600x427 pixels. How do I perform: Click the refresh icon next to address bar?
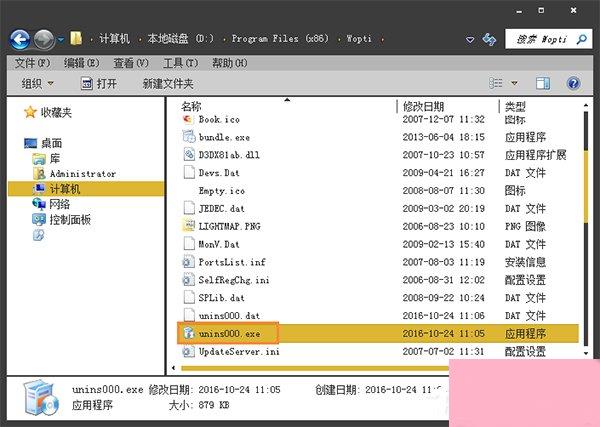pos(489,39)
